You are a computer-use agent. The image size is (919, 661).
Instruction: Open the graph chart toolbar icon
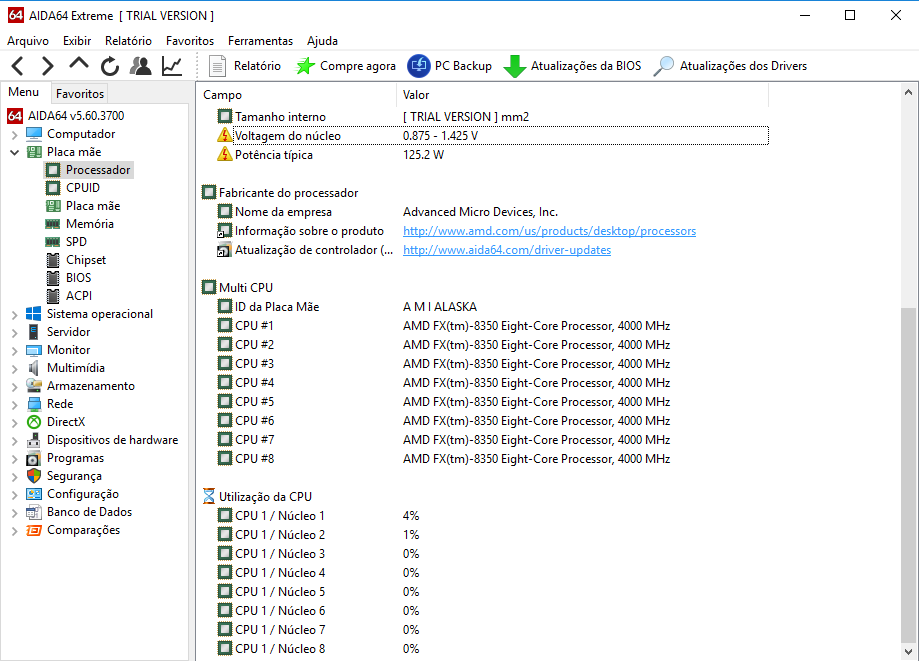(x=172, y=66)
